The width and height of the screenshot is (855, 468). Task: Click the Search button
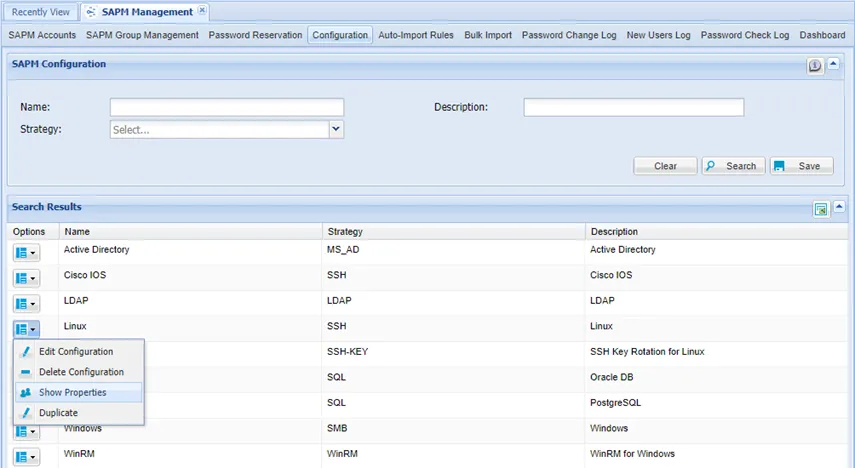pyautogui.click(x=733, y=166)
